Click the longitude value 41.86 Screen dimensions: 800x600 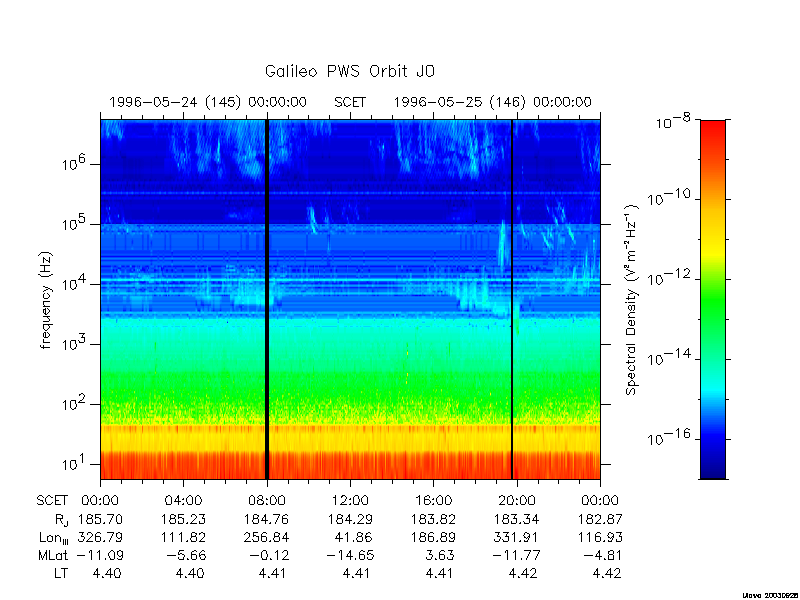354,537
